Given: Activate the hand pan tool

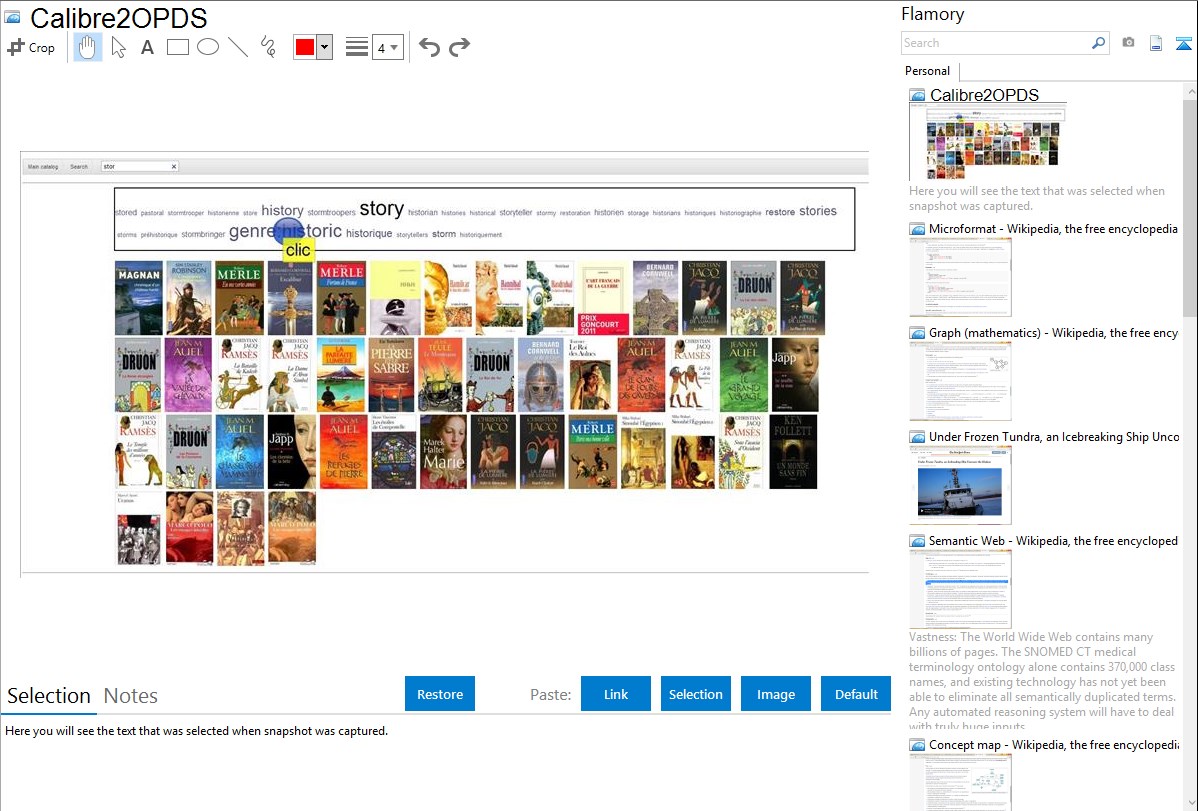Looking at the screenshot, I should coord(88,47).
